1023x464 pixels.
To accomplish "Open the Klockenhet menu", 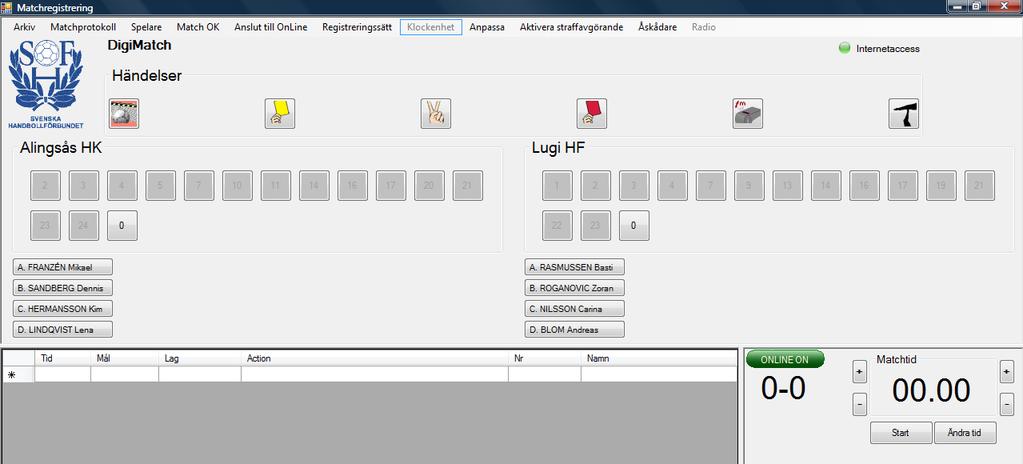I will (x=431, y=27).
